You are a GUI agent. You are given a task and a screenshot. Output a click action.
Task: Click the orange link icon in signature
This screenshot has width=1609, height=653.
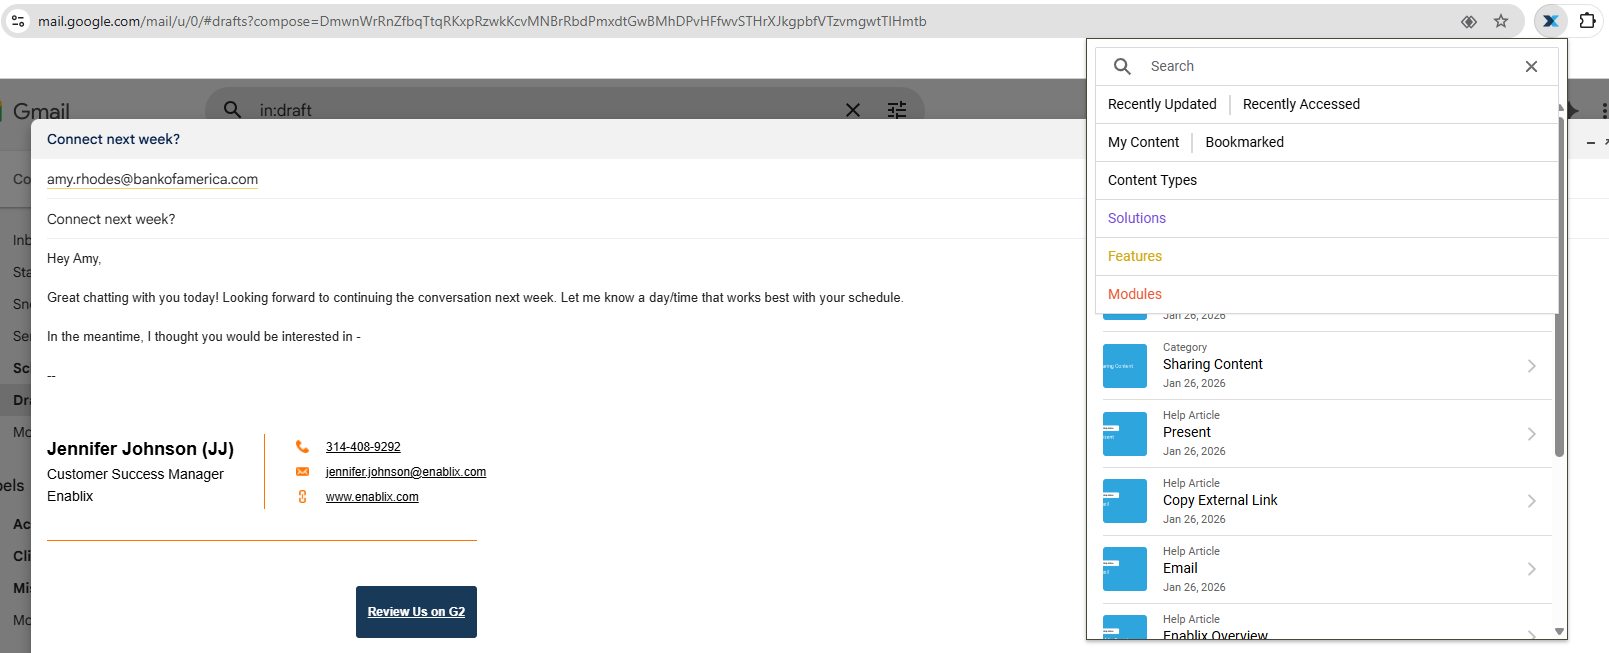tap(302, 497)
